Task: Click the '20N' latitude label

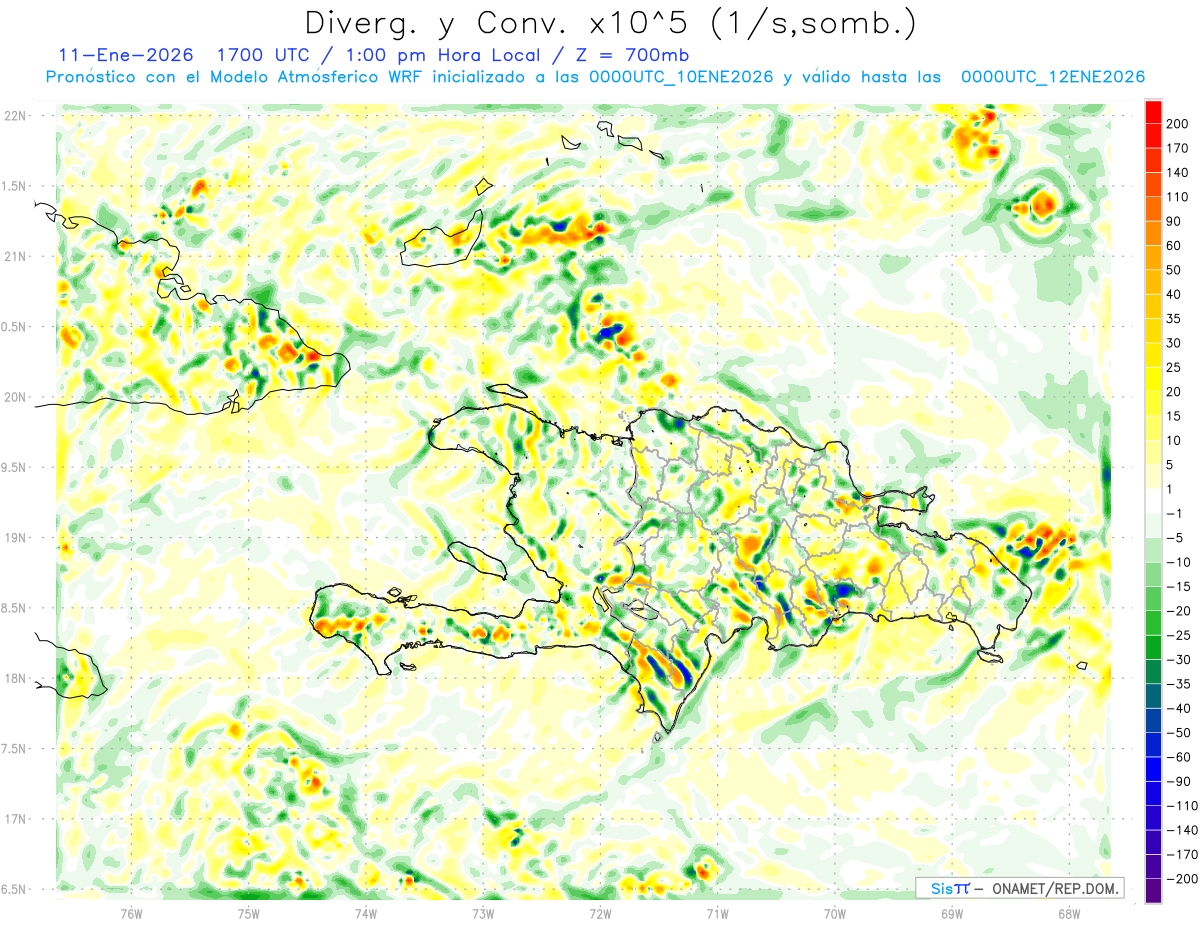Action: [x=15, y=397]
